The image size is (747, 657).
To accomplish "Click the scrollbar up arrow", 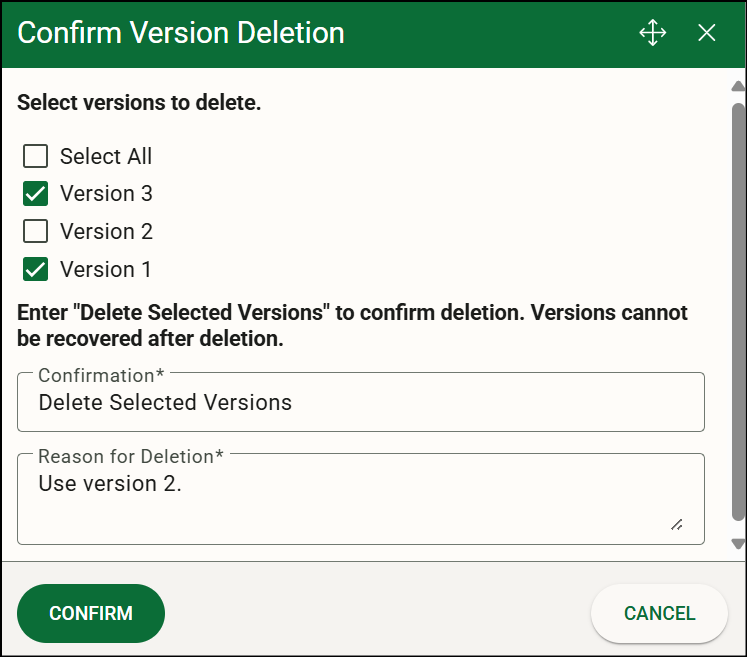I will point(738,86).
